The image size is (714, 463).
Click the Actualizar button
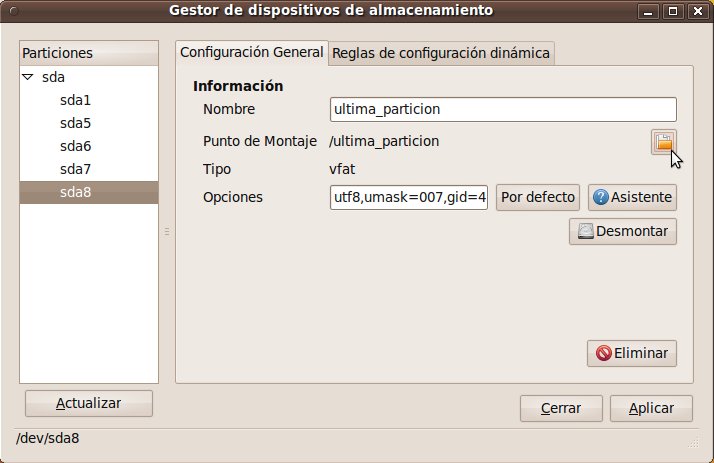pos(89,403)
